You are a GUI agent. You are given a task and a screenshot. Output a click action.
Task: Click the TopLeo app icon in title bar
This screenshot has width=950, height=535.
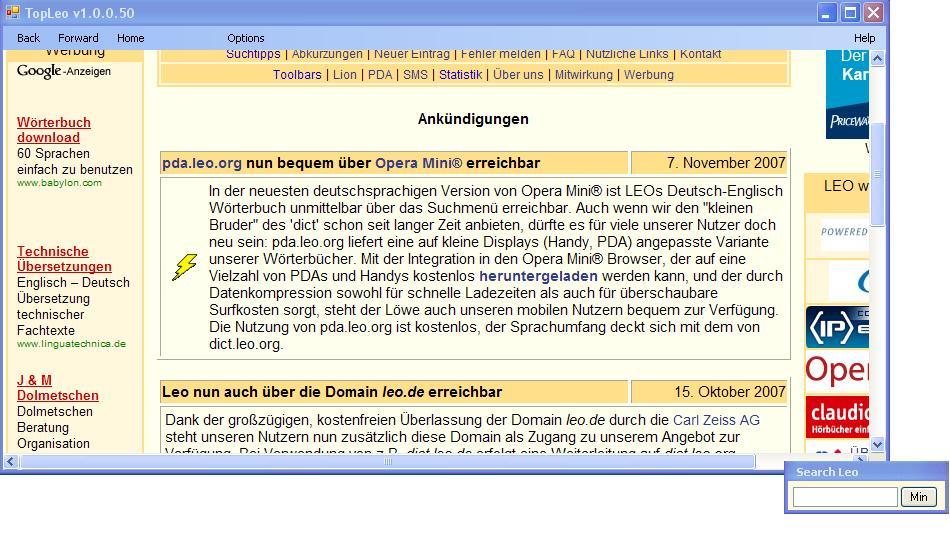12,12
